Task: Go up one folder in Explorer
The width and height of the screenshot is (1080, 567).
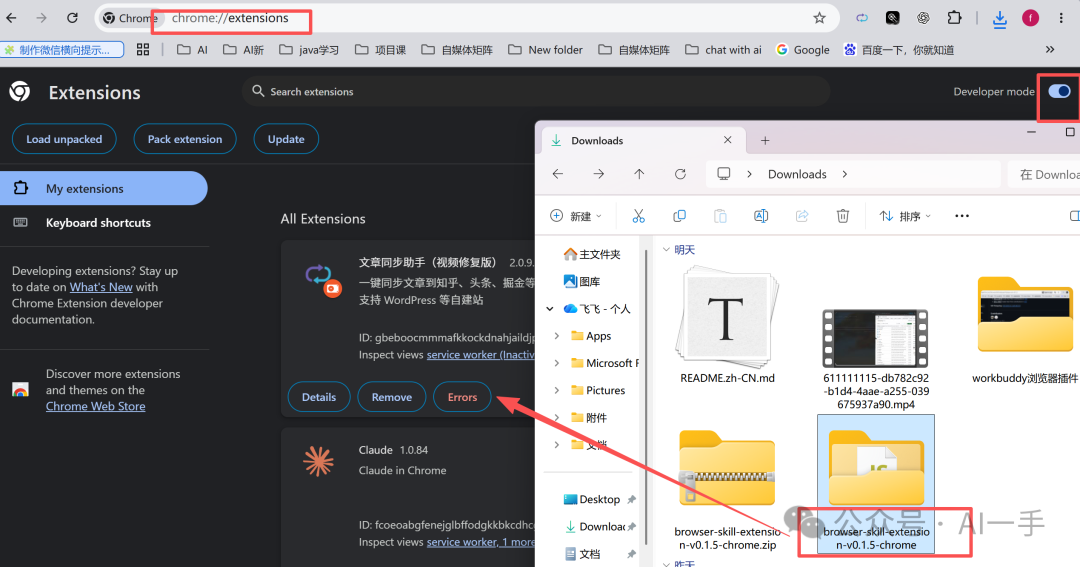Action: [639, 174]
